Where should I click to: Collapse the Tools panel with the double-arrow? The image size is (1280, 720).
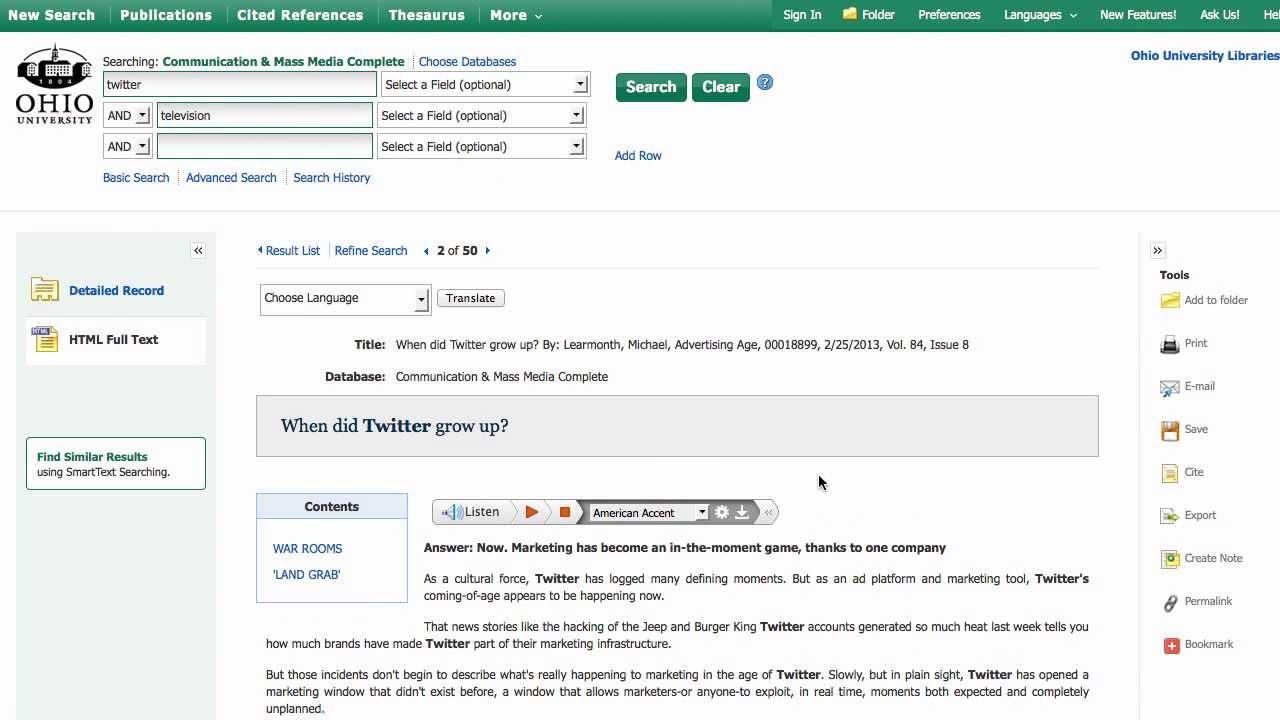pos(1157,251)
